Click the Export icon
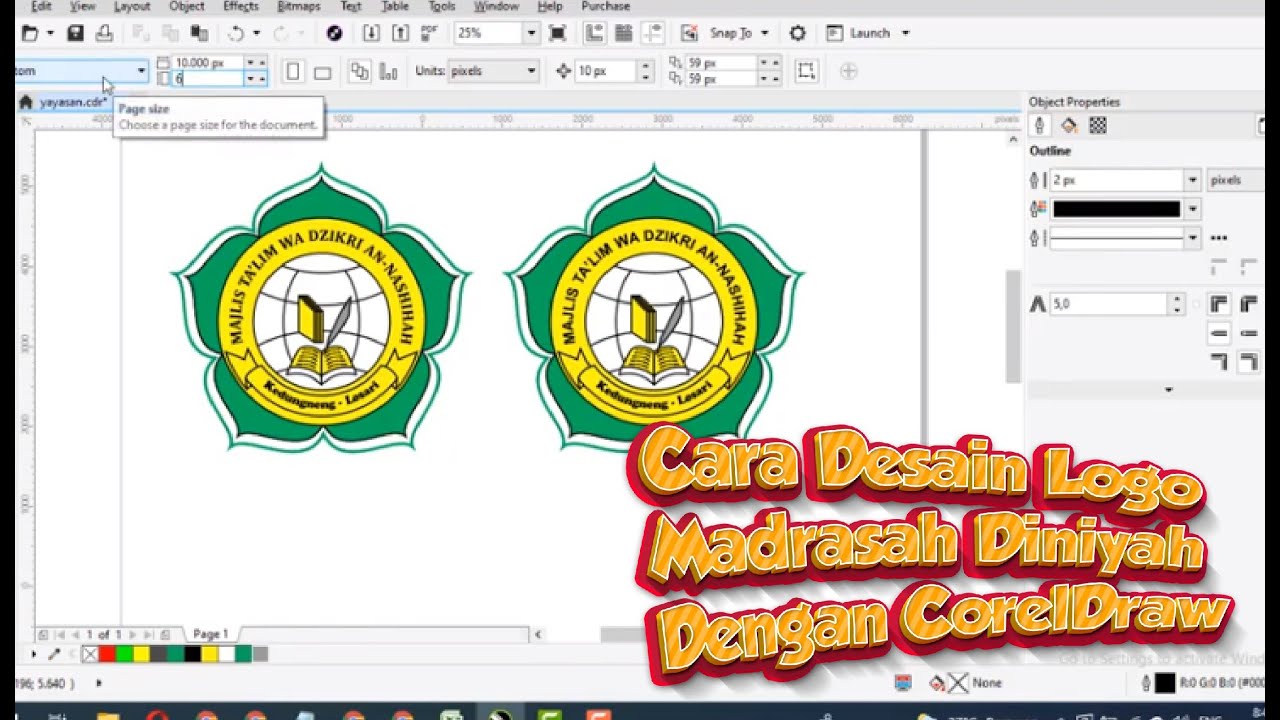1280x720 pixels. (400, 33)
